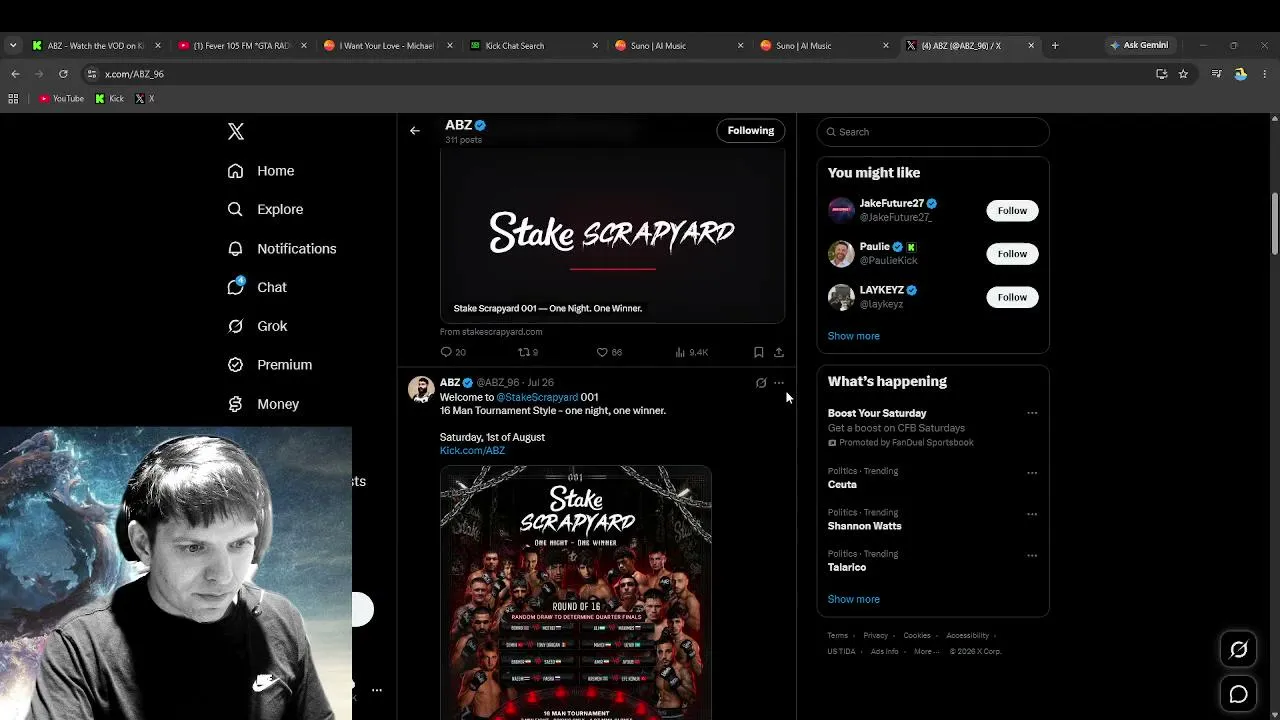Open more options for the Talarico trend
This screenshot has width=1280, height=720.
(1032, 555)
